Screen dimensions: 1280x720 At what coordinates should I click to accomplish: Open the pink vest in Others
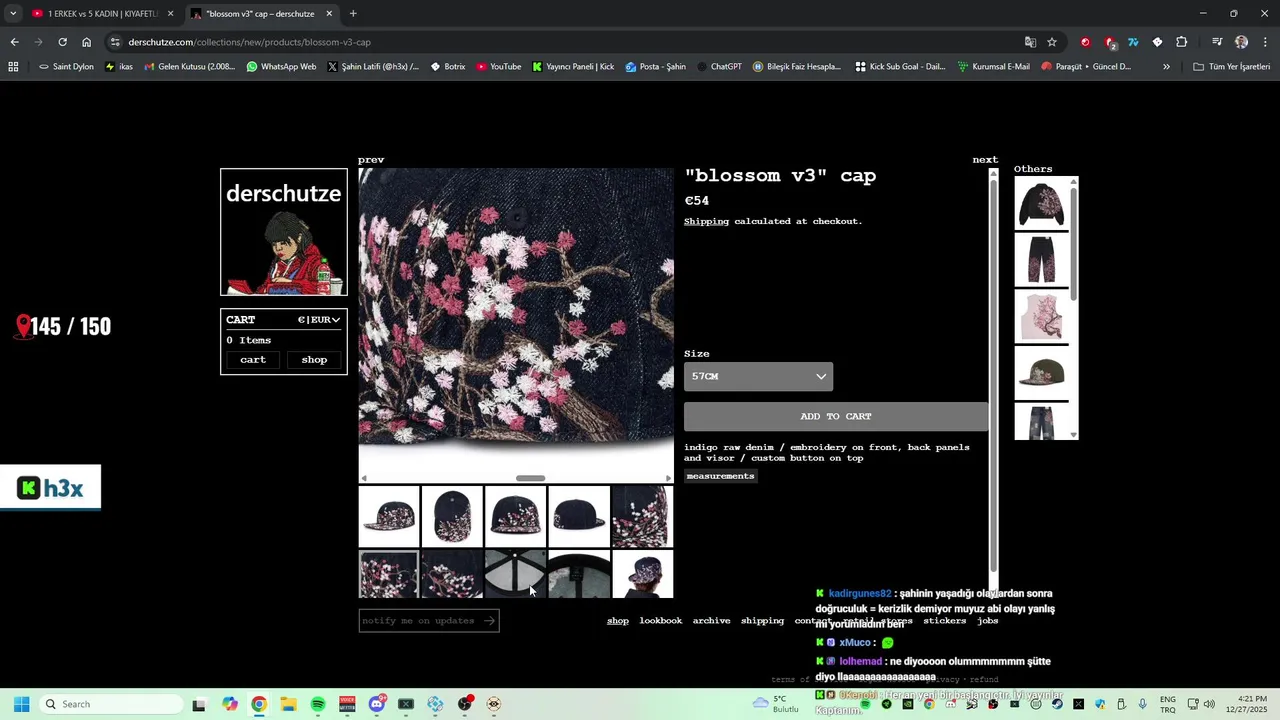pos(1041,316)
